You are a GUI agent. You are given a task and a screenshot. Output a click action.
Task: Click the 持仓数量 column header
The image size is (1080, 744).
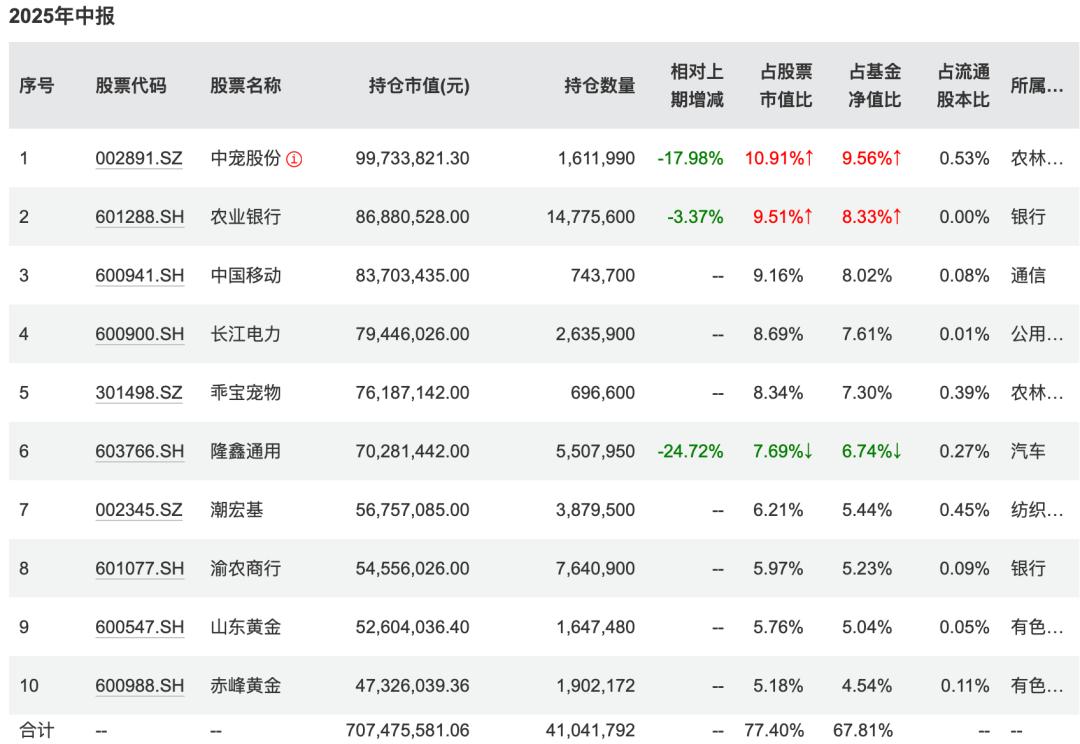(599, 85)
